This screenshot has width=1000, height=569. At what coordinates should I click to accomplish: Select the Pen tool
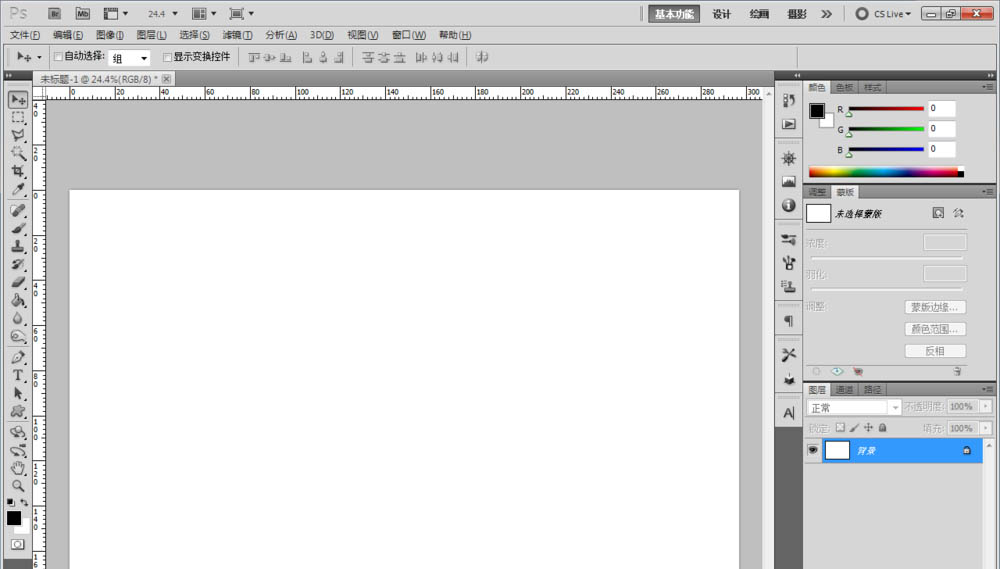[x=18, y=357]
